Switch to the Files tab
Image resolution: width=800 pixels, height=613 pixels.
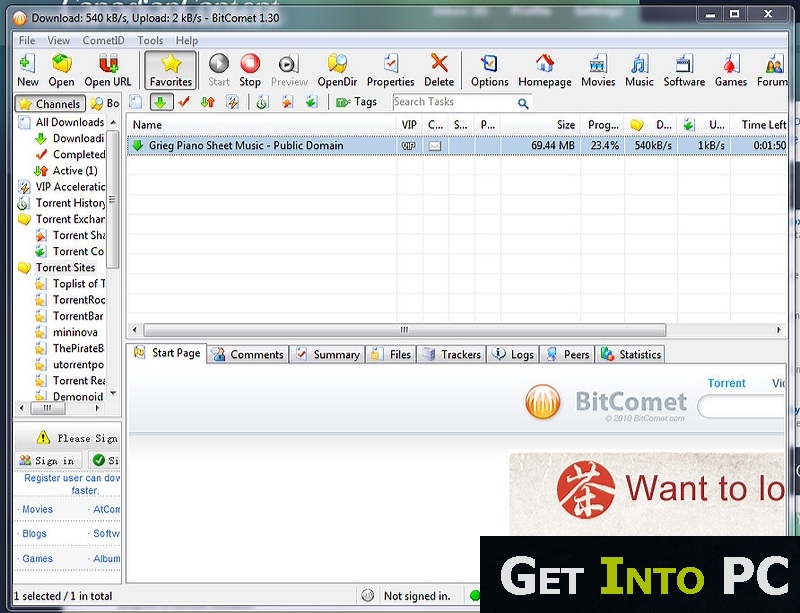point(391,354)
